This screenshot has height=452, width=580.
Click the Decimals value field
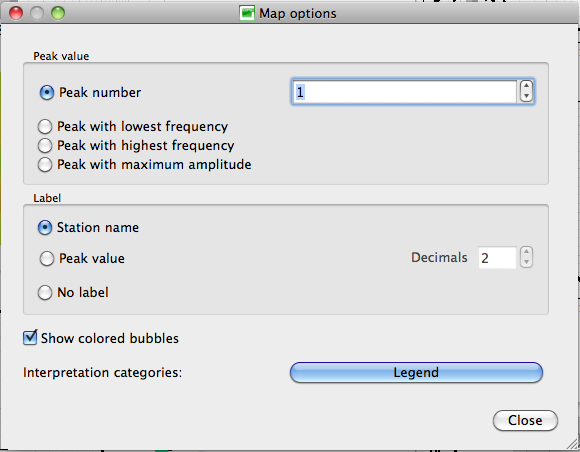(497, 257)
